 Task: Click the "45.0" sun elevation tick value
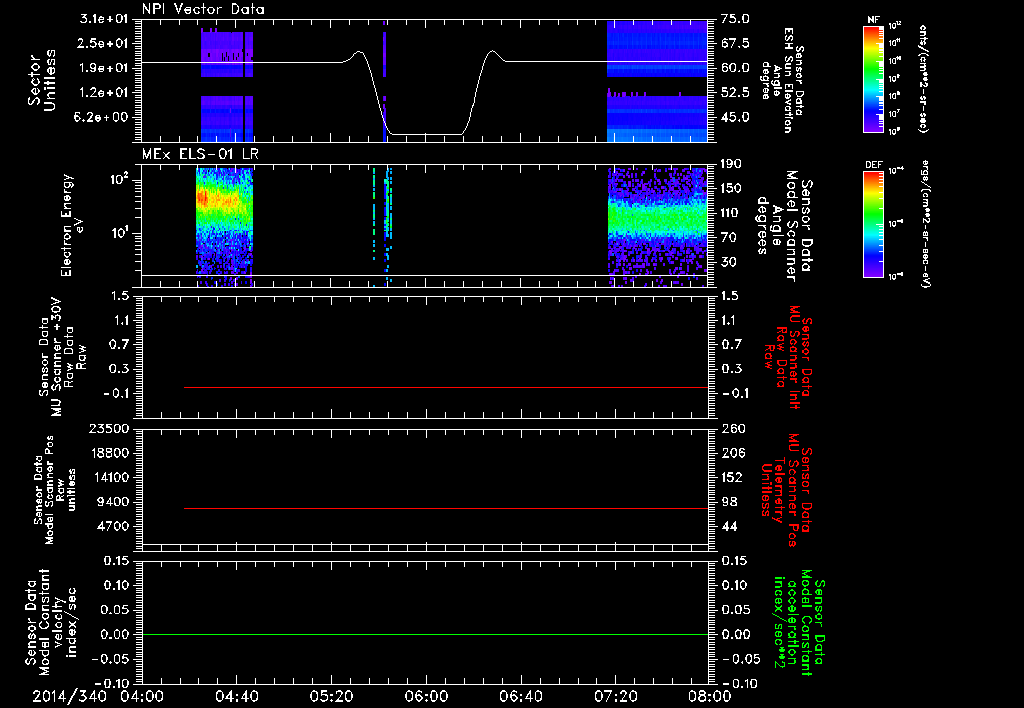735,118
